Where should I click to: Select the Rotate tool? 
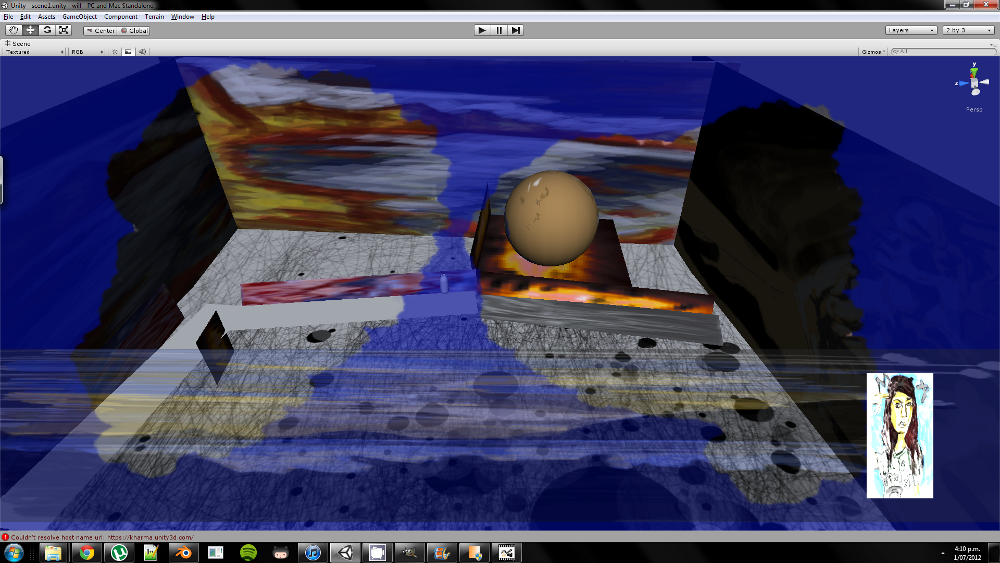tap(46, 30)
